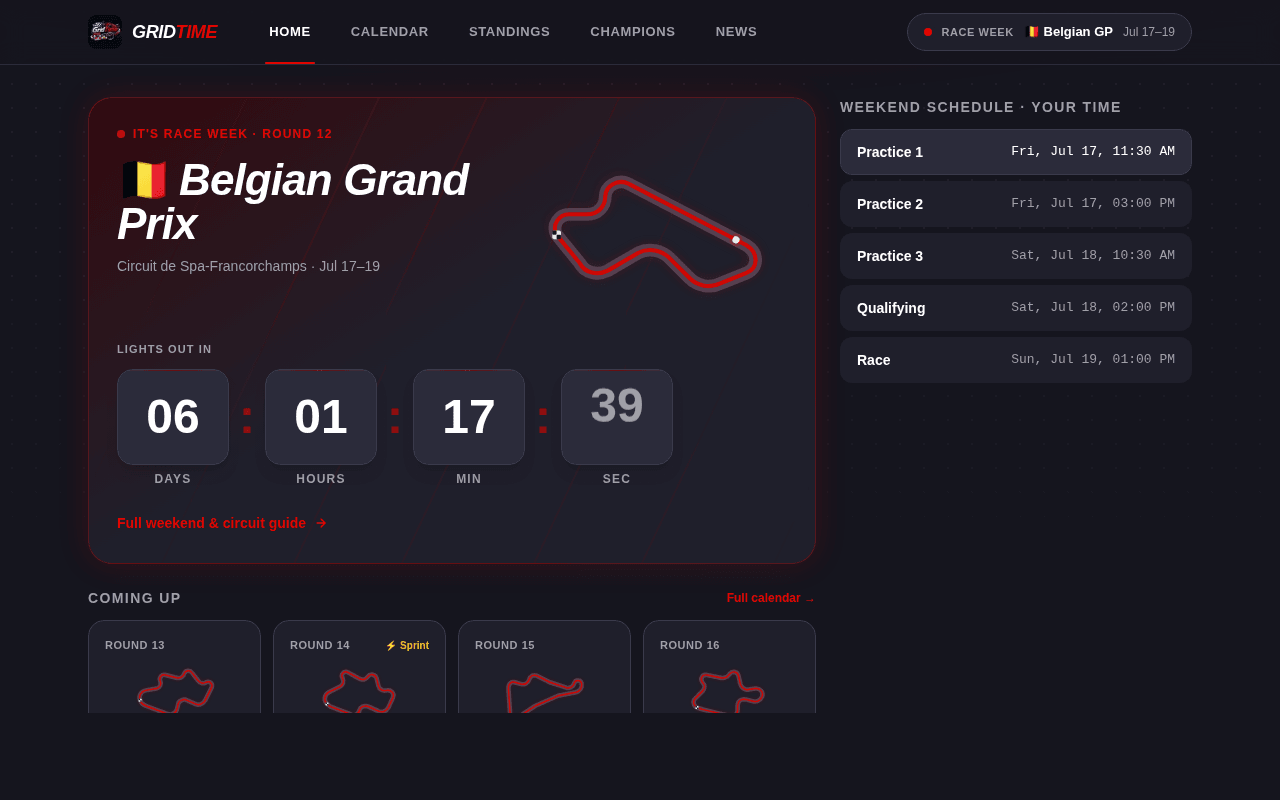Viewport: 1280px width, 800px height.
Task: Open the Round 14 card
Action: pyautogui.click(x=359, y=667)
